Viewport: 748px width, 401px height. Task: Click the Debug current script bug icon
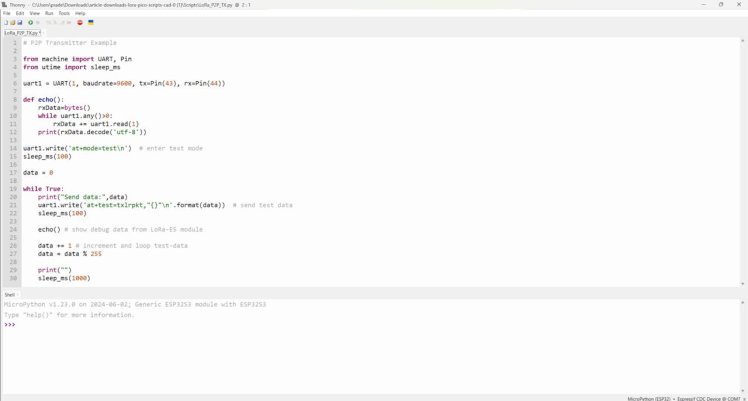click(38, 22)
